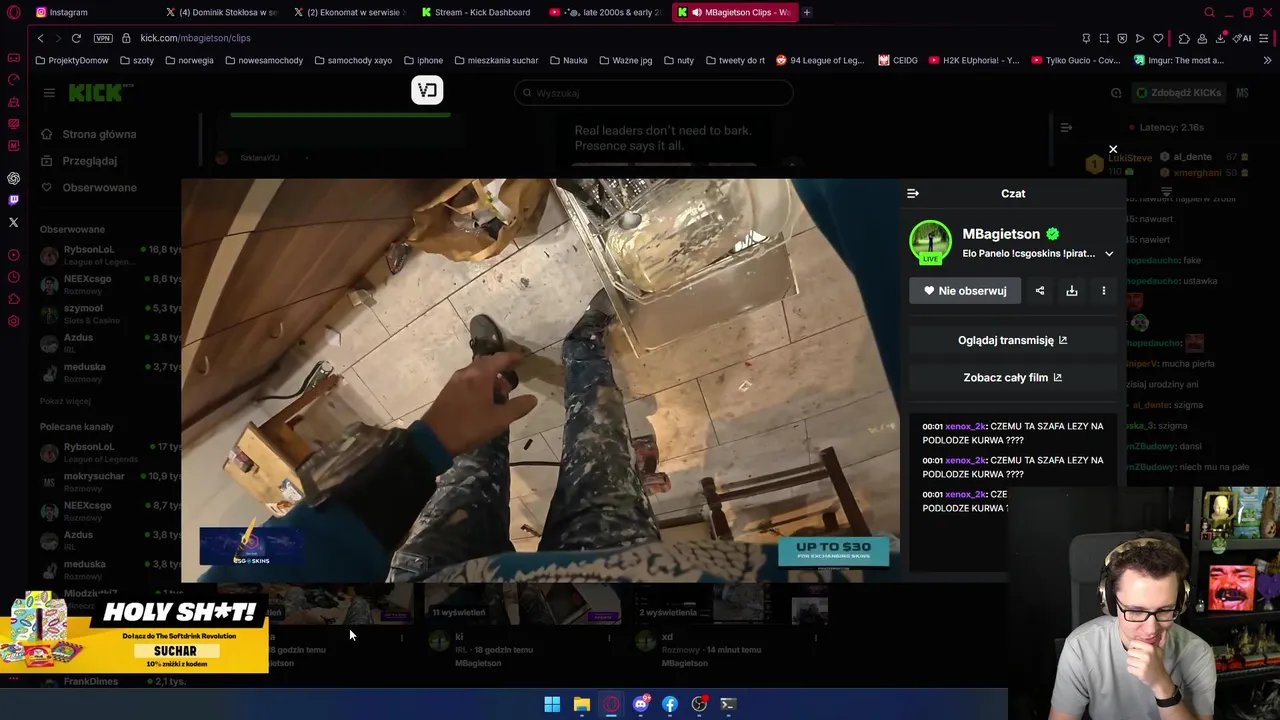Image resolution: width=1280 pixels, height=720 pixels.
Task: Open ChatGPT in Opera sidebar
Action: 14,178
